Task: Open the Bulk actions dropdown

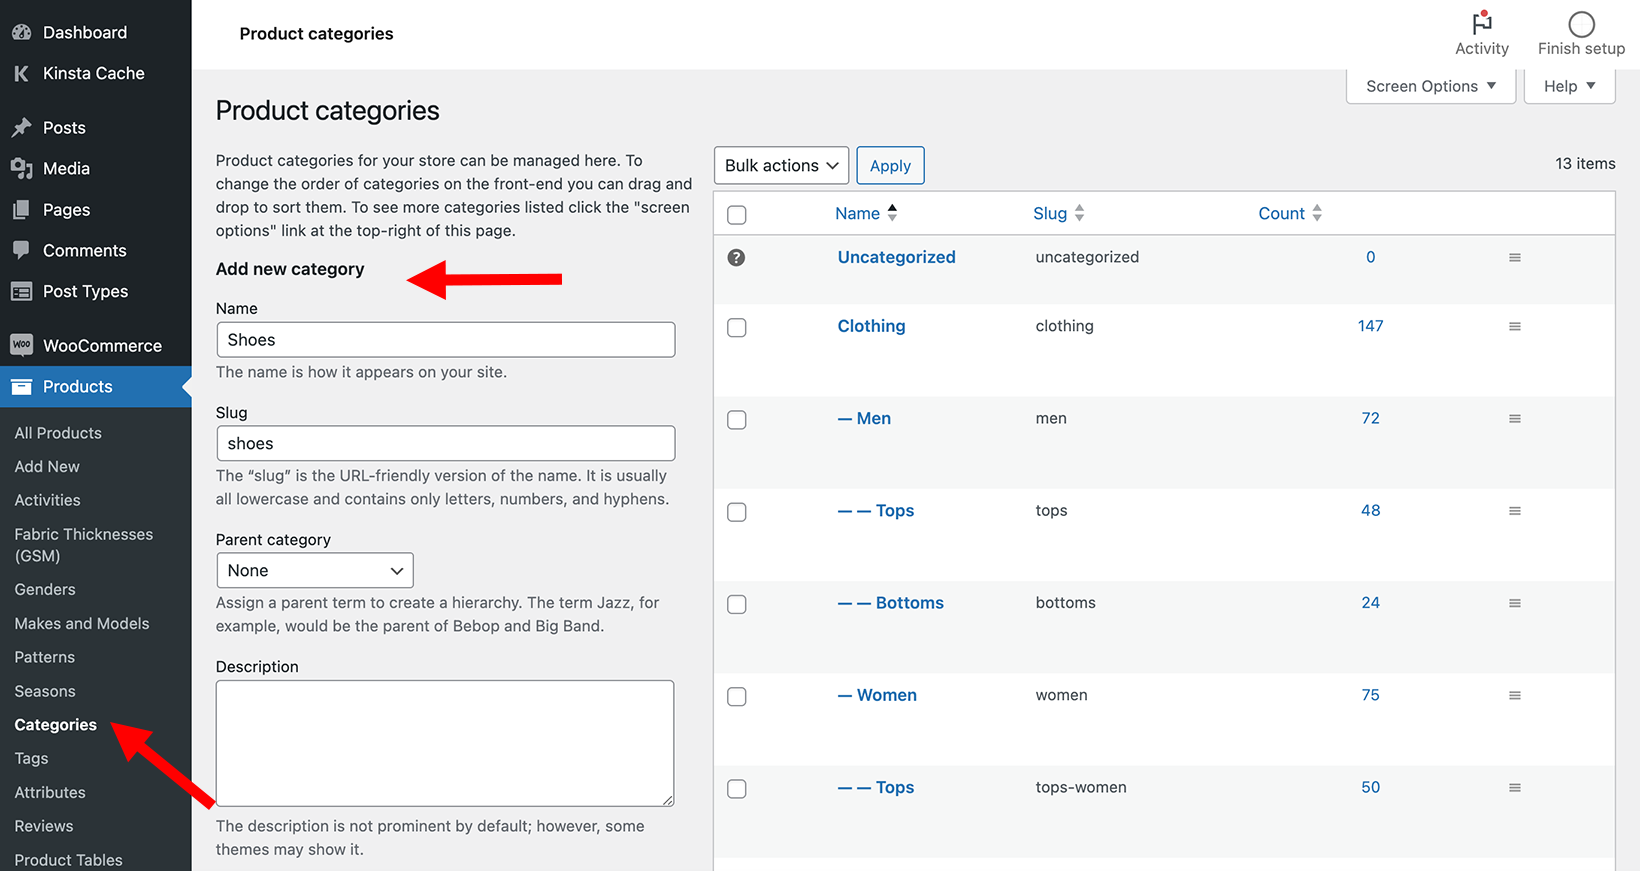Action: click(x=781, y=165)
